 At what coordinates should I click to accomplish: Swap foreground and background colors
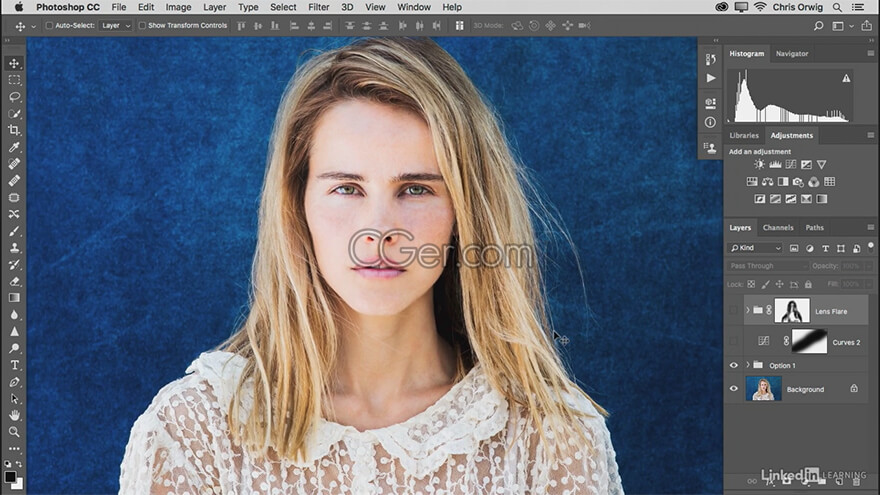(x=19, y=464)
